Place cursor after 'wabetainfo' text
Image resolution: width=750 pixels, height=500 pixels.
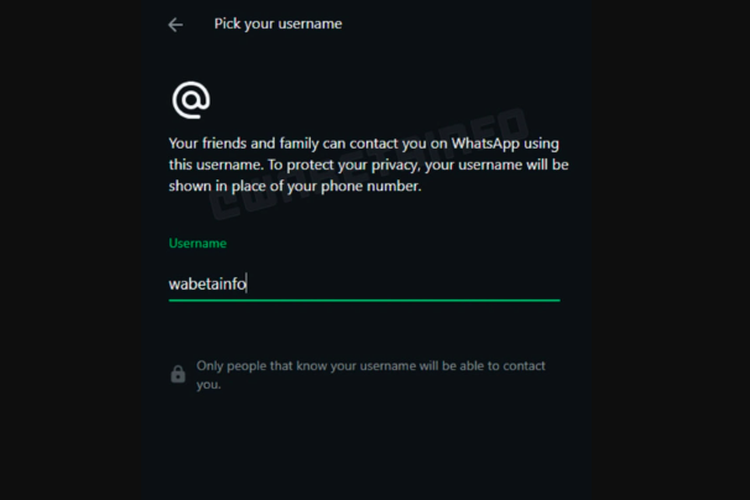248,284
